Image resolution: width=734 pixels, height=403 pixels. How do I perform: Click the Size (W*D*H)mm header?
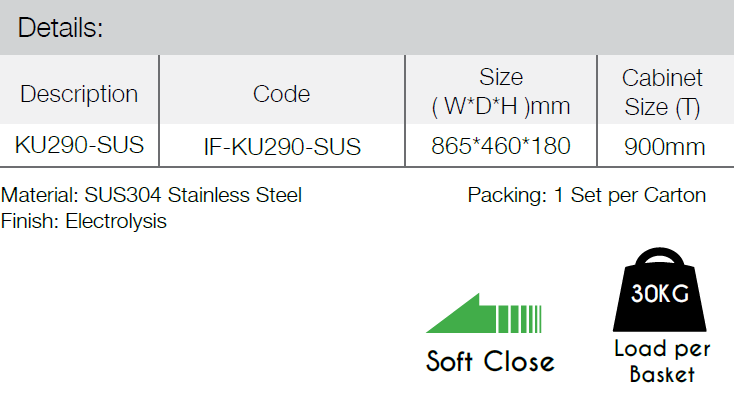(x=501, y=92)
